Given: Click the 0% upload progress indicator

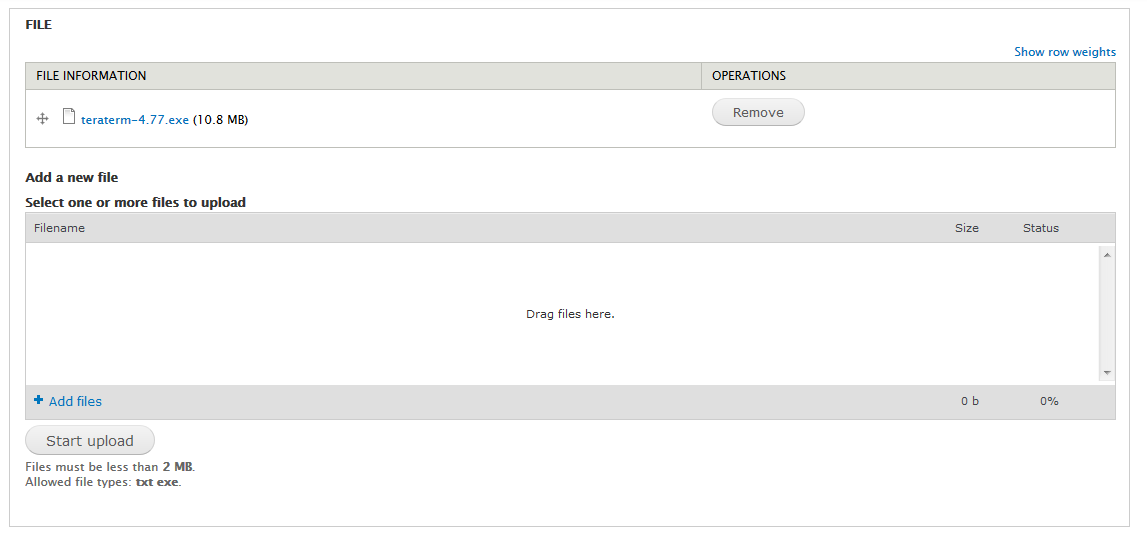Looking at the screenshot, I should 1049,401.
